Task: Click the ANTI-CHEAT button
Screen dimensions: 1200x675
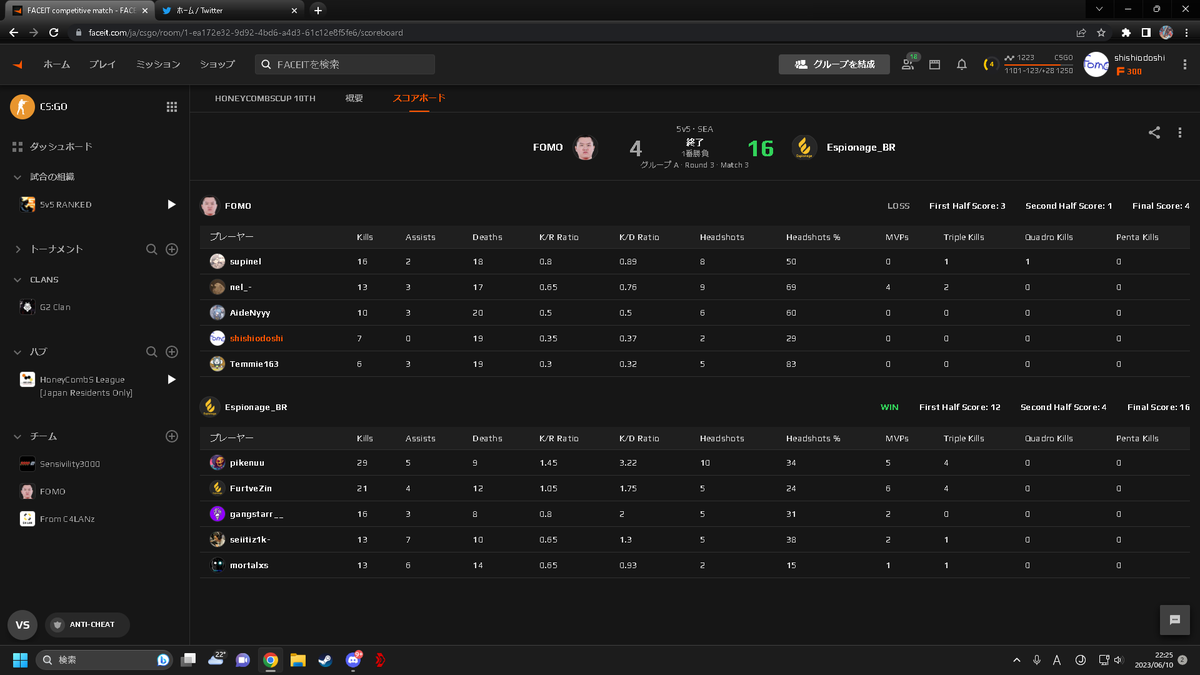Action: (87, 625)
